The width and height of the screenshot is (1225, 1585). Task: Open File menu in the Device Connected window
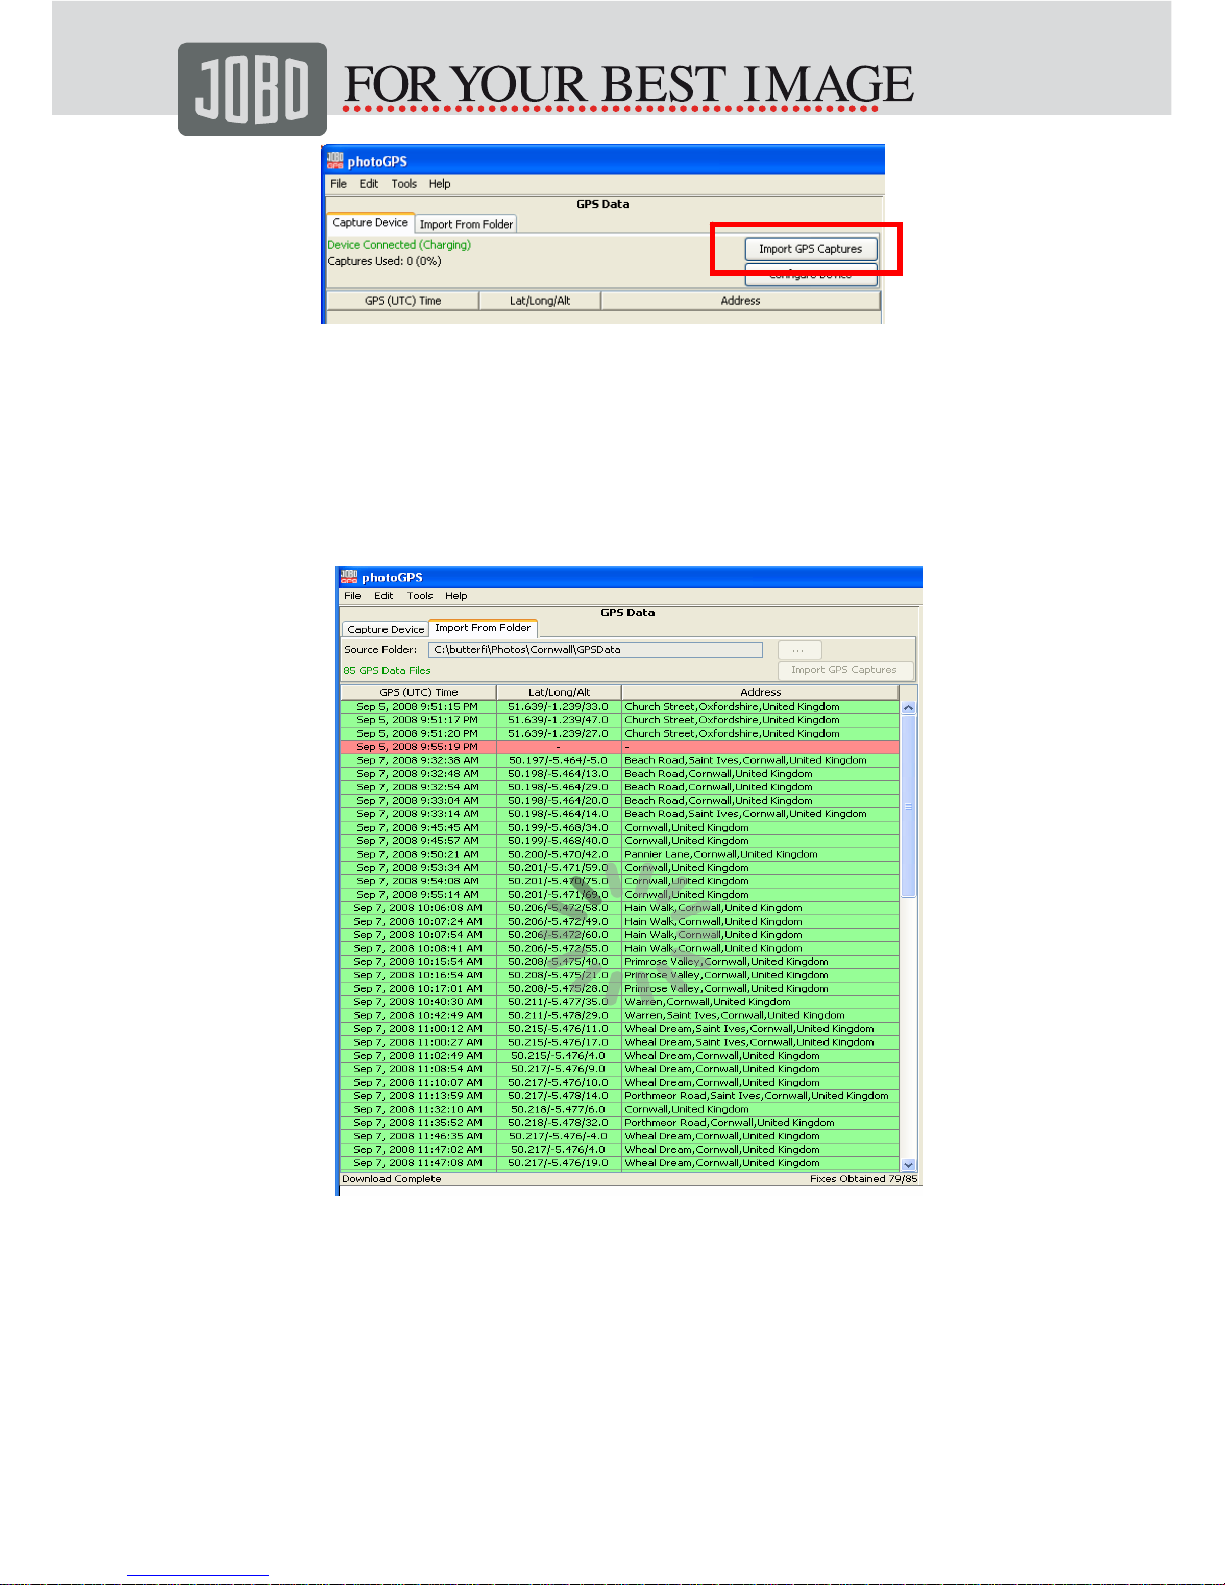click(x=339, y=184)
